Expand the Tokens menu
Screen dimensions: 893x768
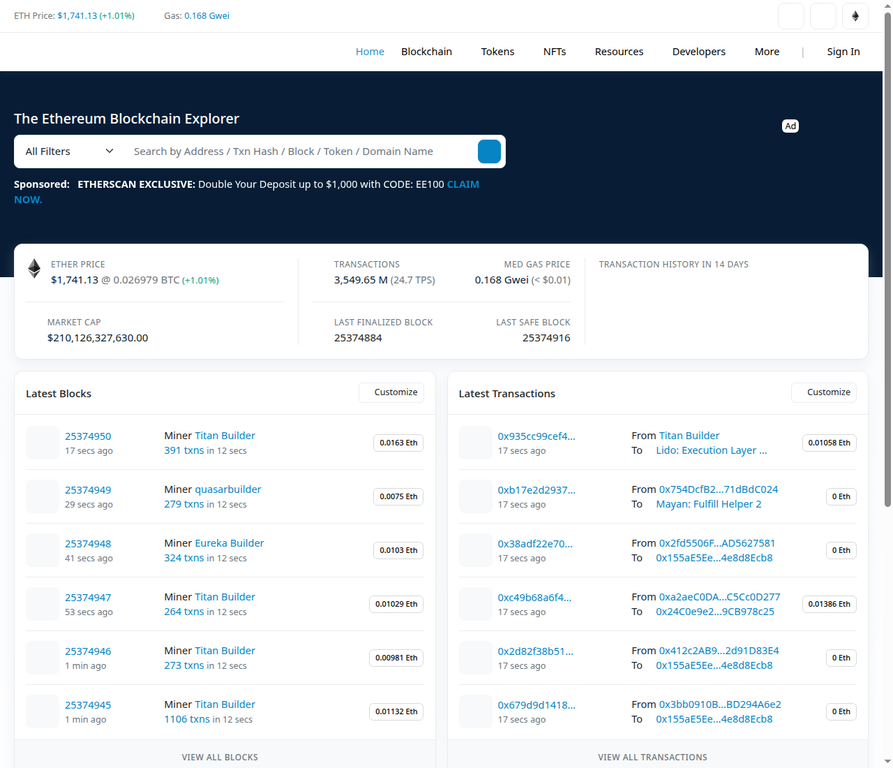498,52
